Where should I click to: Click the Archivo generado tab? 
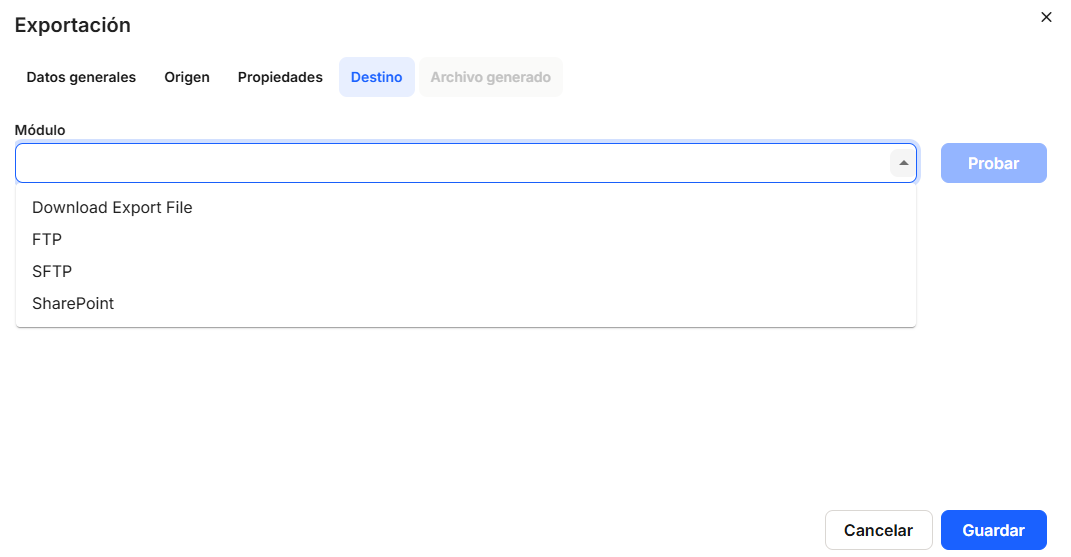click(x=491, y=77)
